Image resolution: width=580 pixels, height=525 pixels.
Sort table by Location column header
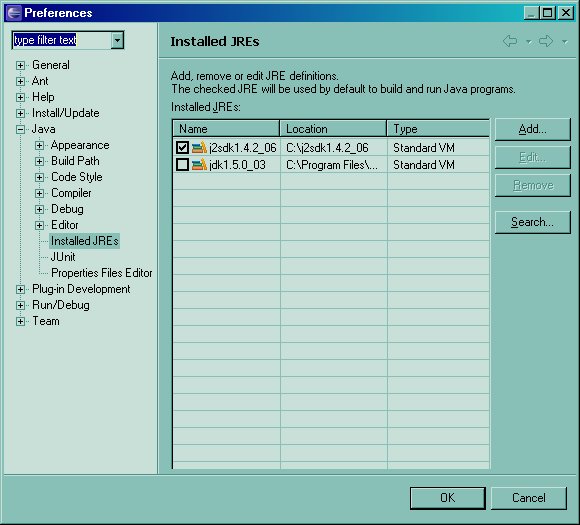[333, 129]
